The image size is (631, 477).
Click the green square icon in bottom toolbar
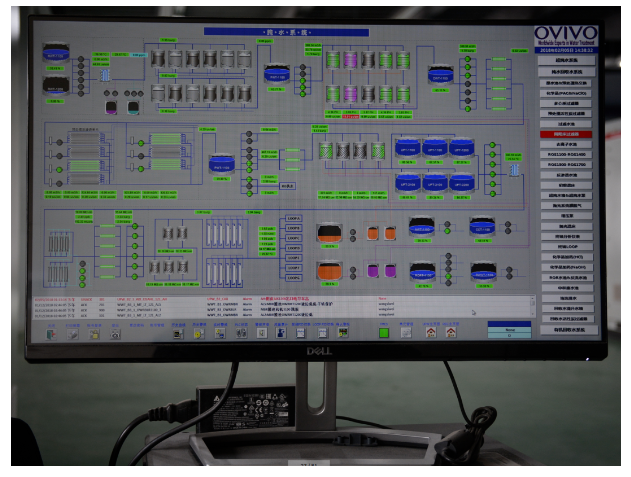[383, 333]
